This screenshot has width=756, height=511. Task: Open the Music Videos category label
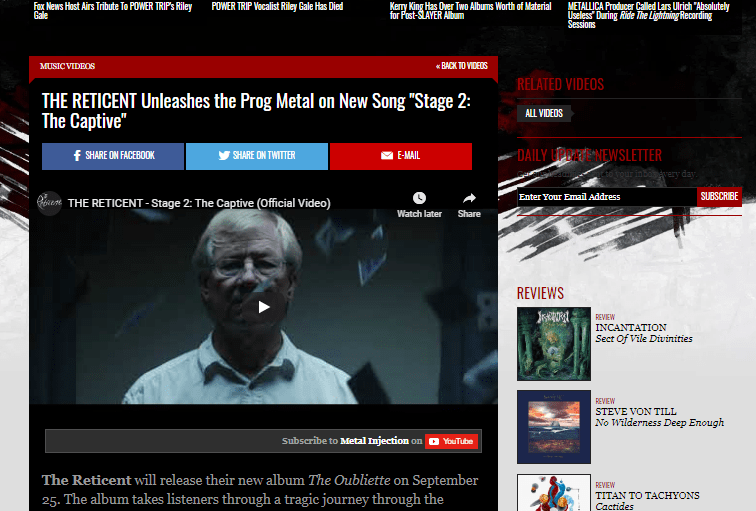pyautogui.click(x=68, y=66)
